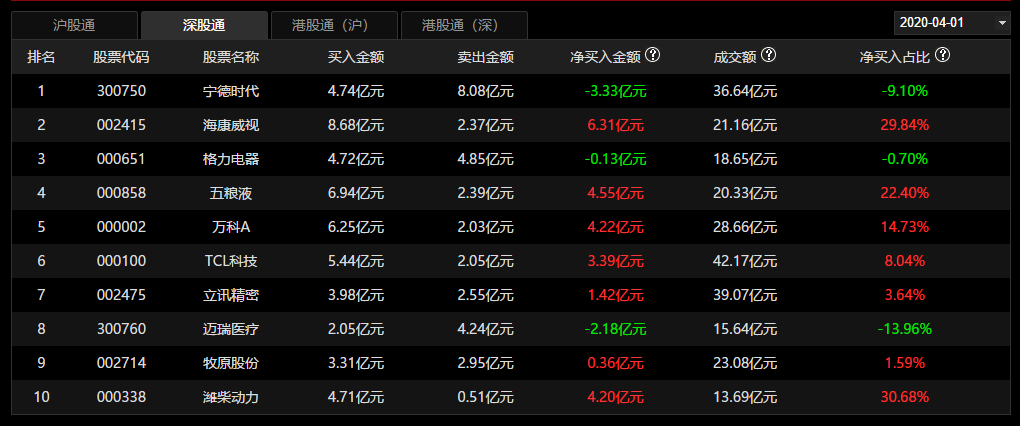Select stock code 000858
The image size is (1020, 426).
pyautogui.click(x=121, y=193)
